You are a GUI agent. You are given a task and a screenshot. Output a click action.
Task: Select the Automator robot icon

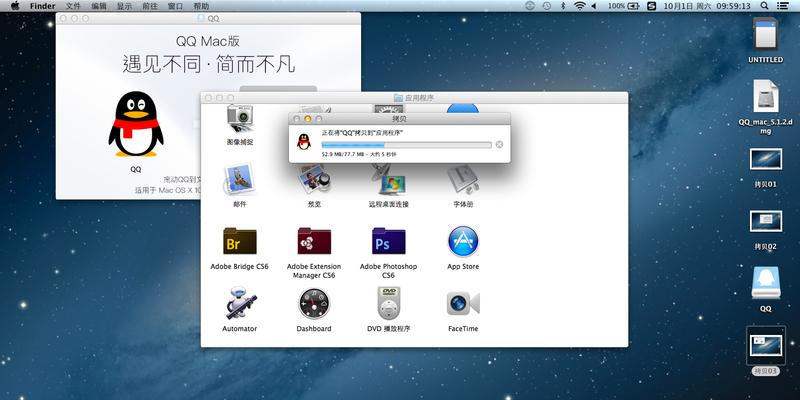240,303
